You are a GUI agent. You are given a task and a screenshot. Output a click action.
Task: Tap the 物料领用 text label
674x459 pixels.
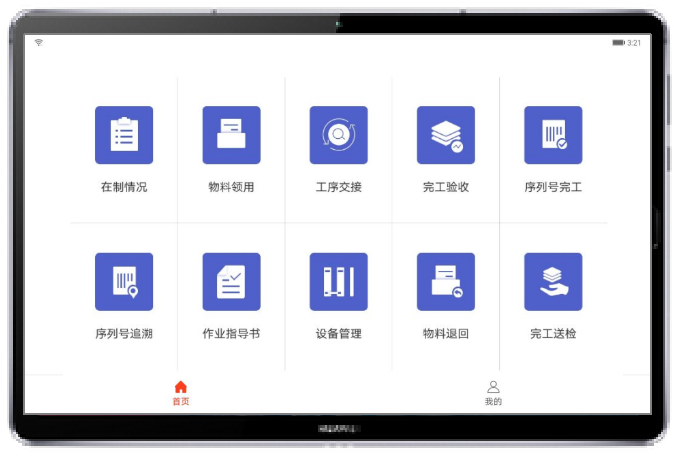[231, 187]
